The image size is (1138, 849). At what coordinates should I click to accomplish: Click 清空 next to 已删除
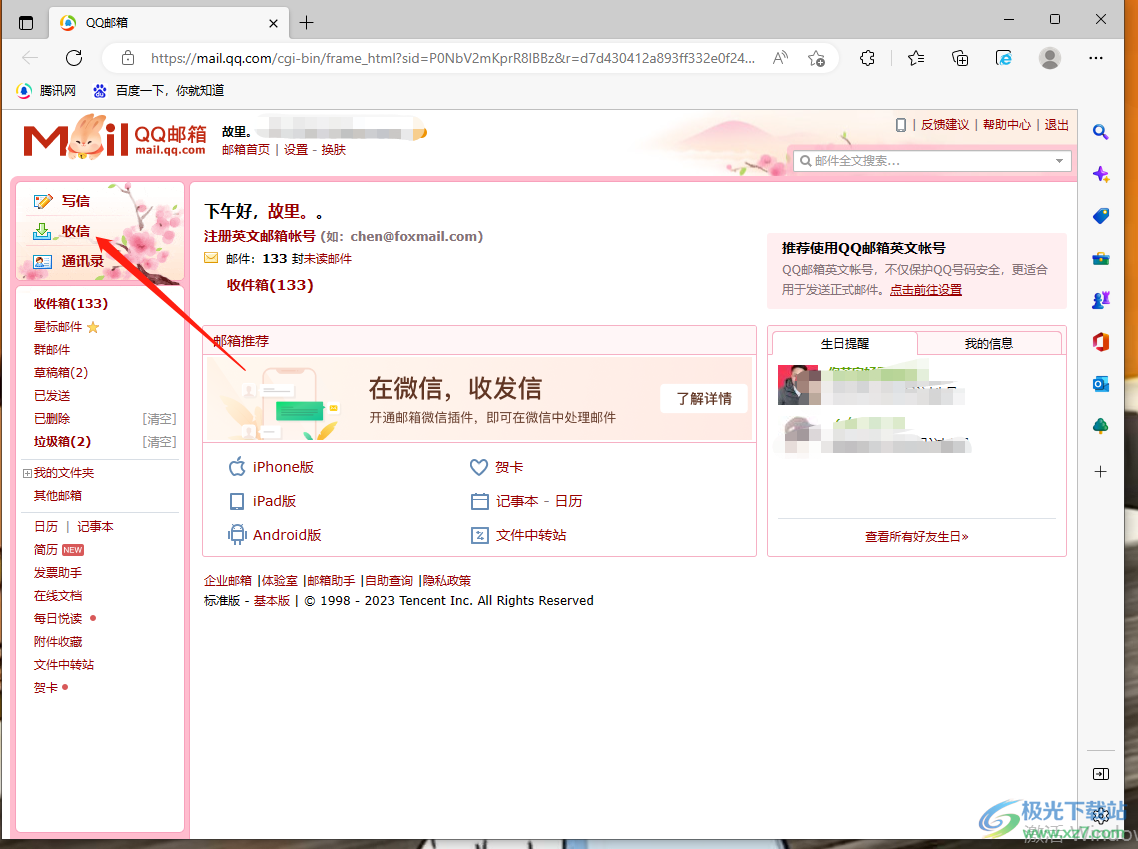click(x=160, y=419)
